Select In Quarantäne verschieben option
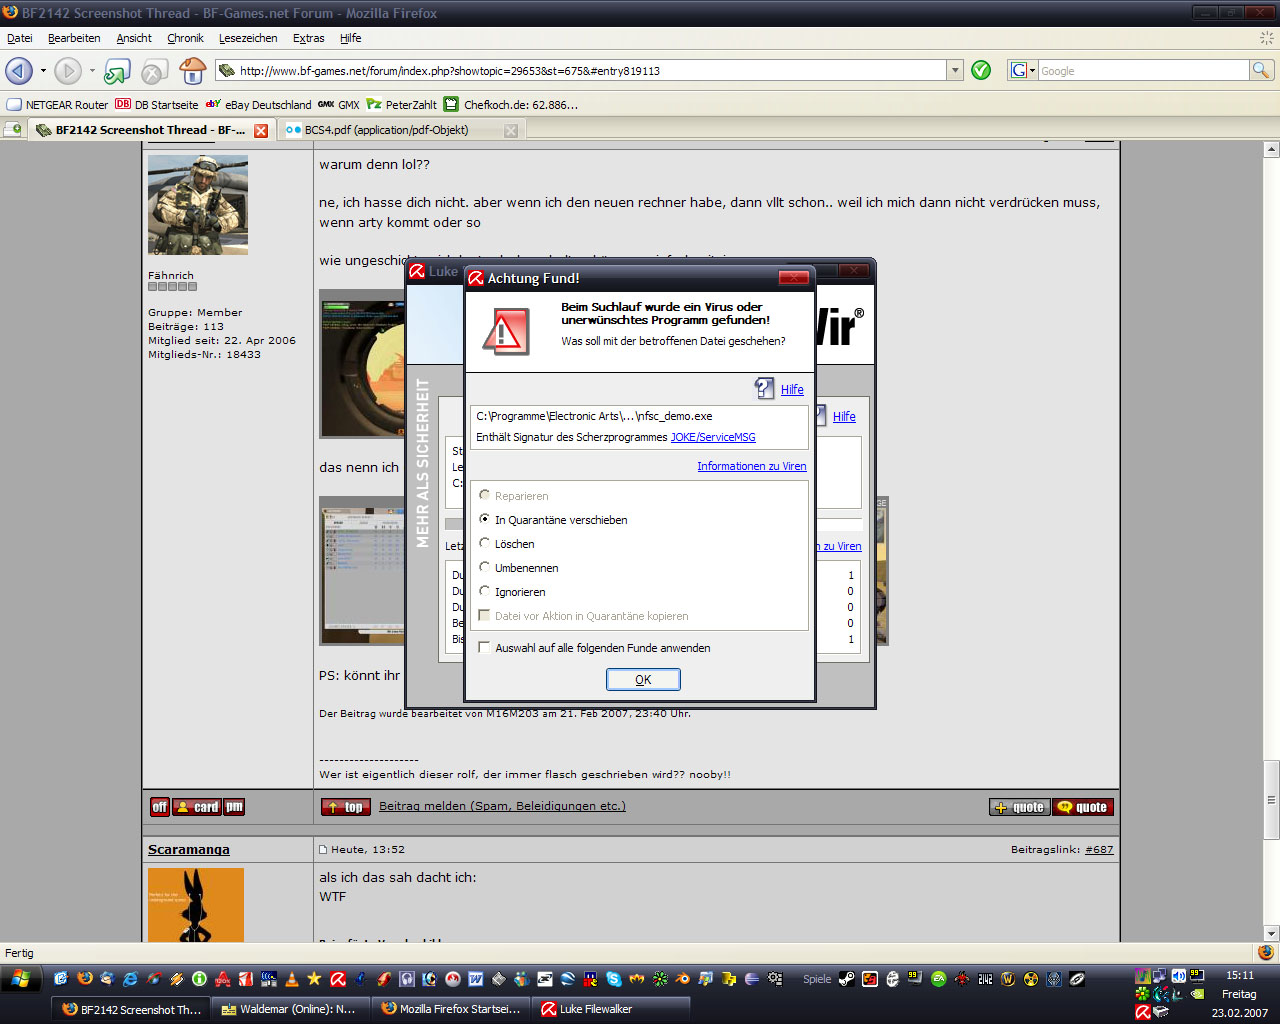1280x1024 pixels. click(485, 519)
